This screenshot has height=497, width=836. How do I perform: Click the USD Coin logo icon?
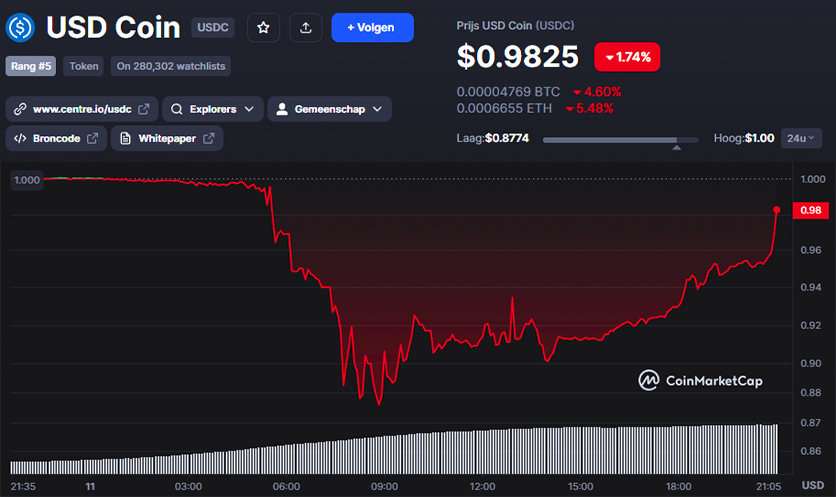[20, 28]
